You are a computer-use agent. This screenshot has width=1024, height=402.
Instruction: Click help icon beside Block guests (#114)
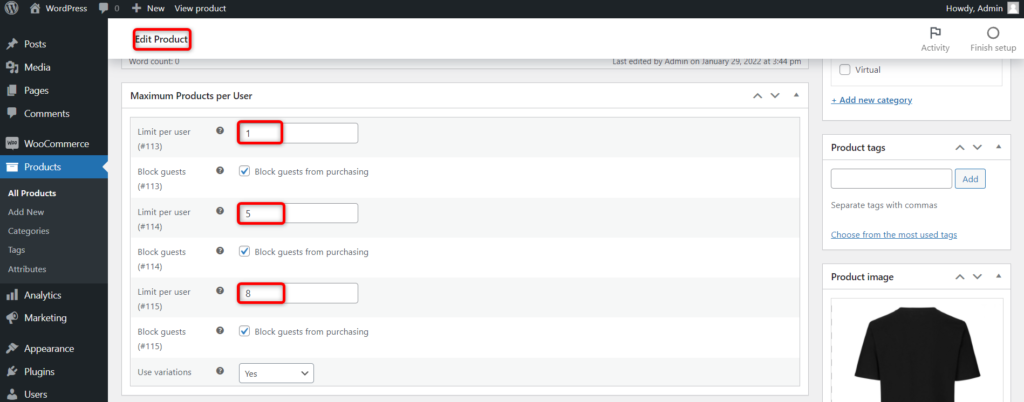click(220, 251)
